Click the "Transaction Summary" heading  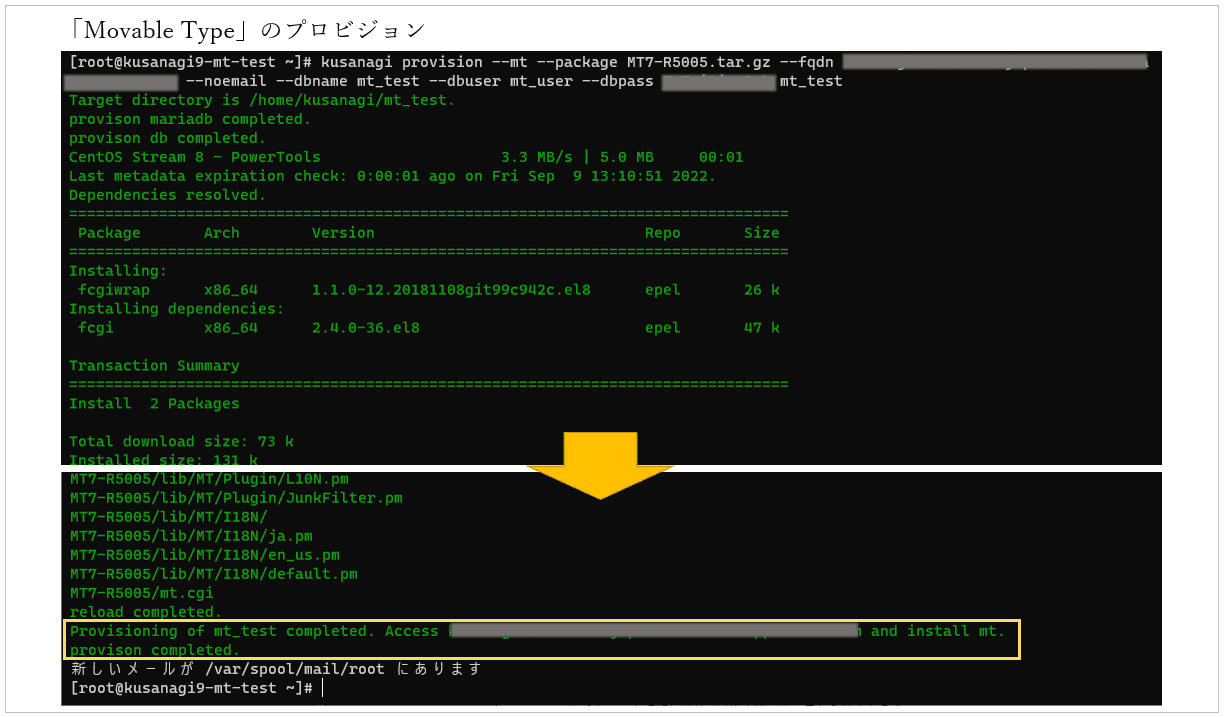tap(154, 366)
